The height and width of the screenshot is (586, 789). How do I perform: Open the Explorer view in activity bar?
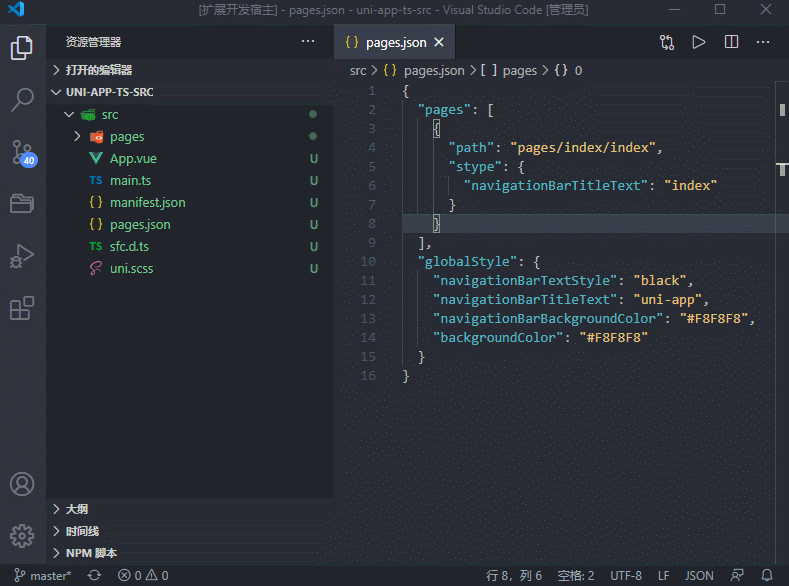pos(22,48)
